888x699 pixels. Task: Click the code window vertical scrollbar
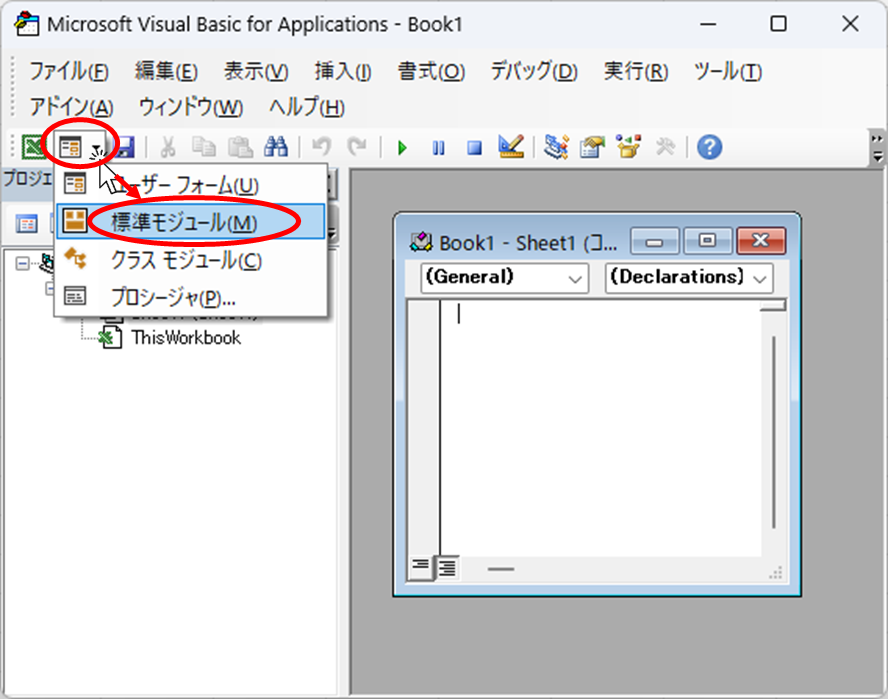pos(774,432)
